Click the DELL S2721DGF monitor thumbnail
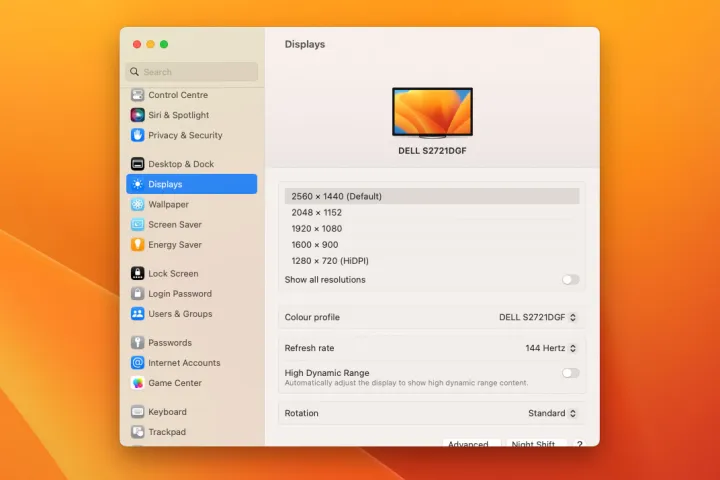The image size is (720, 480). (x=432, y=112)
